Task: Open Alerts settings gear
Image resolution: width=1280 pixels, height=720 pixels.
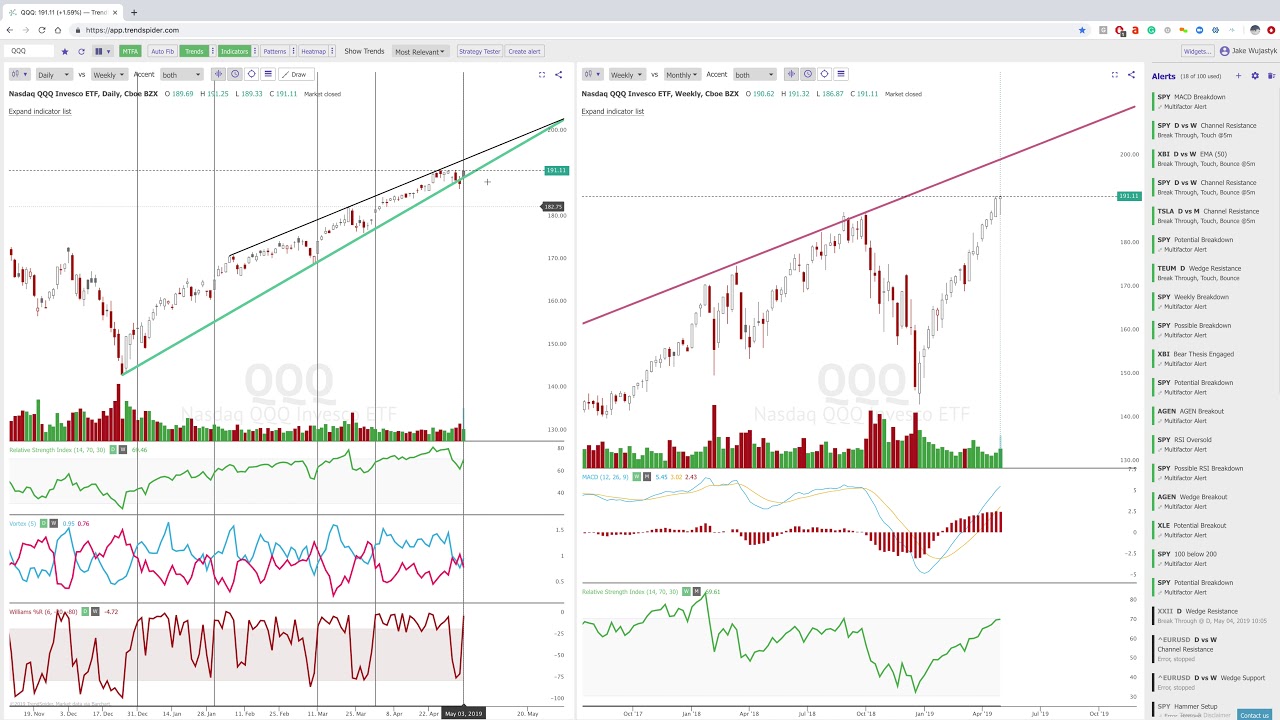Action: pyautogui.click(x=1255, y=76)
